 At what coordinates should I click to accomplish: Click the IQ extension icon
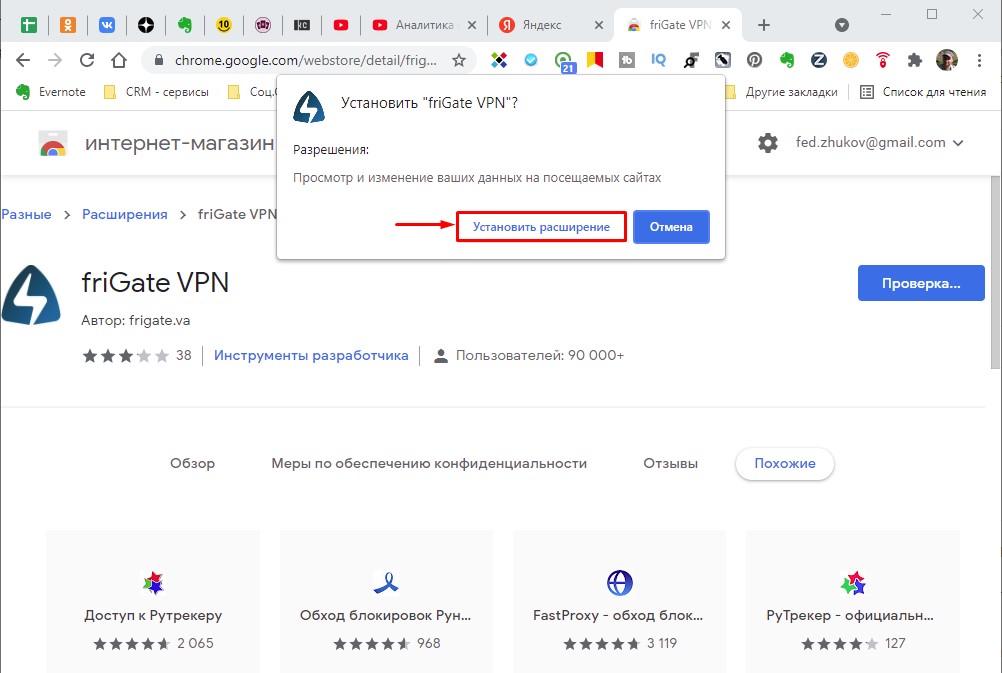658,60
